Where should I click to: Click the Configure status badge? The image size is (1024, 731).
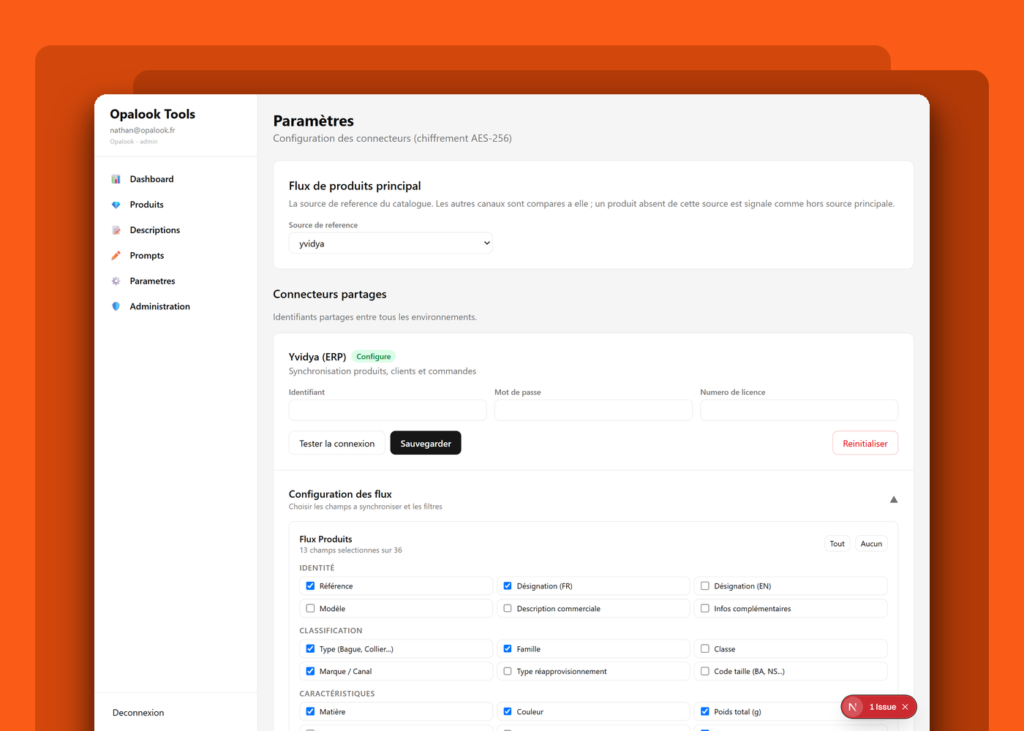pyautogui.click(x=374, y=357)
